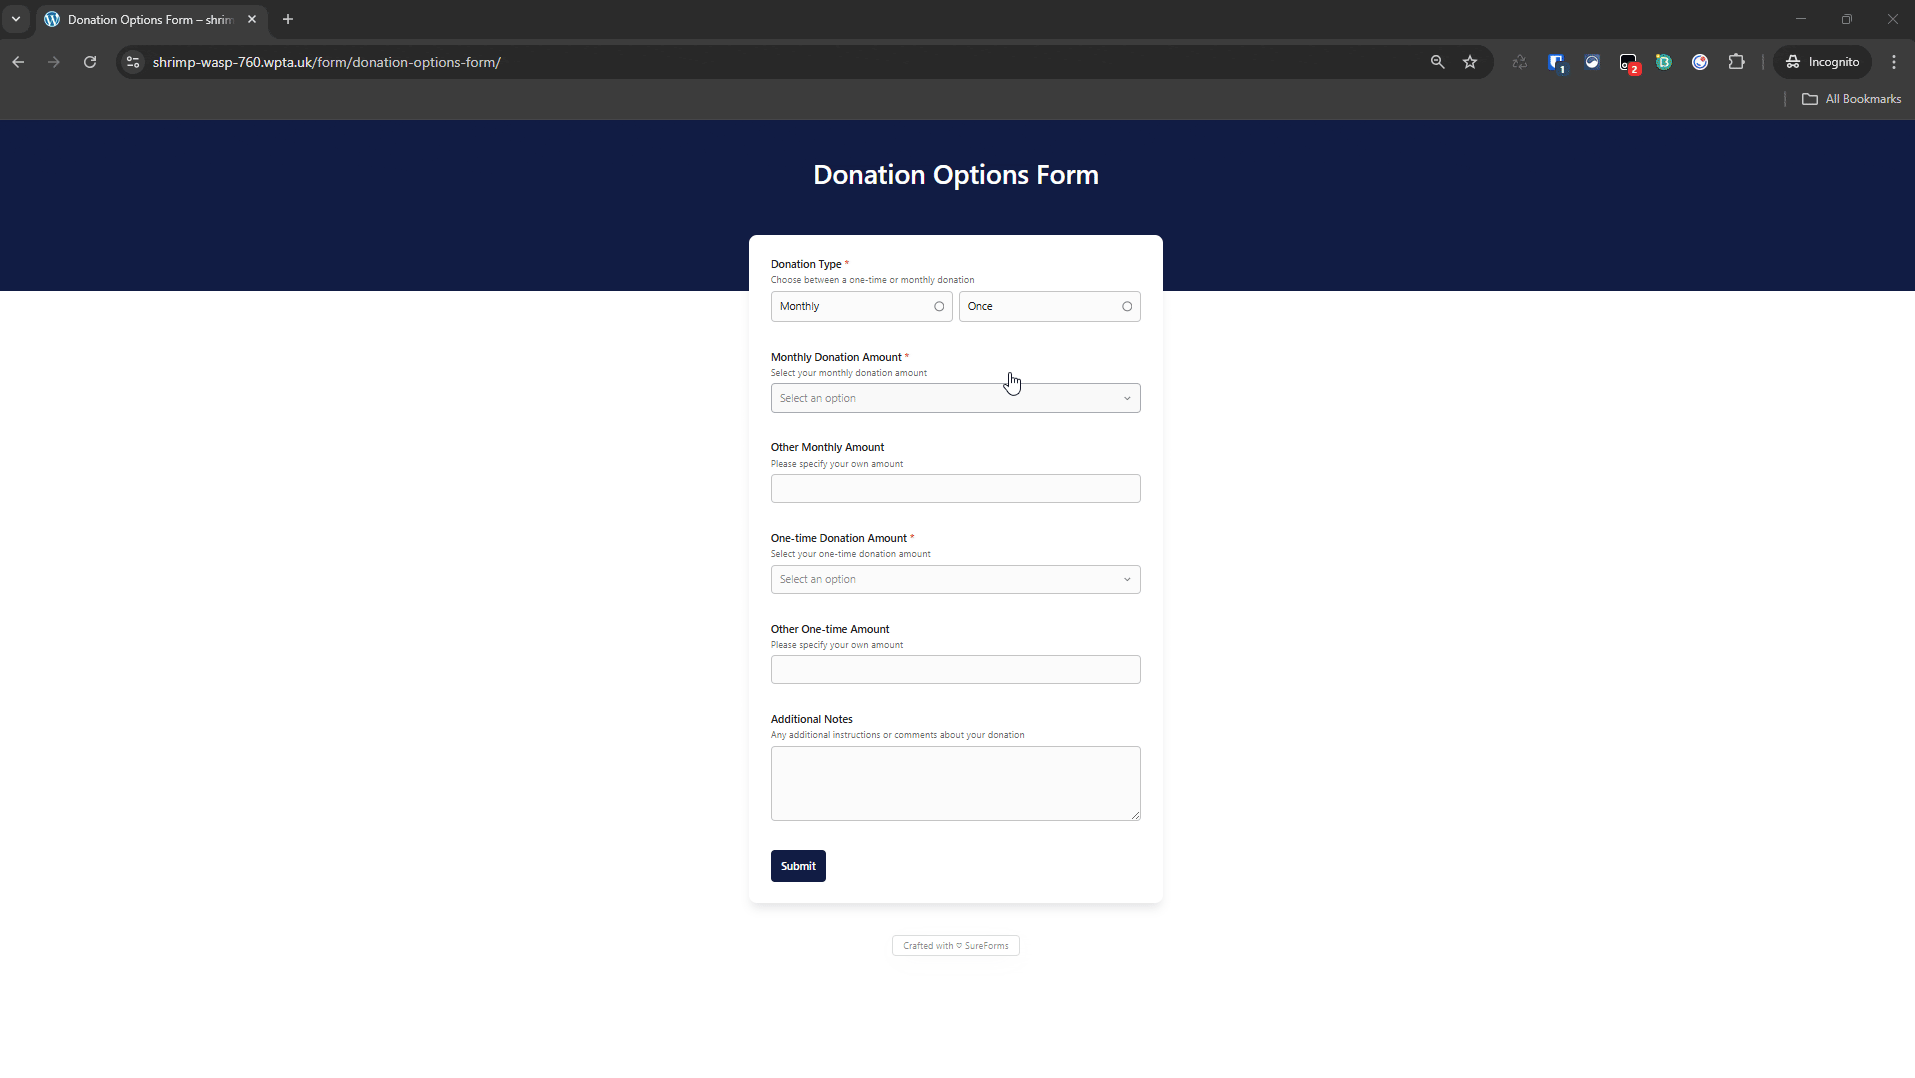Screen dimensions: 1915x1078
Task: Open the tab search chevron
Action: (x=15, y=19)
